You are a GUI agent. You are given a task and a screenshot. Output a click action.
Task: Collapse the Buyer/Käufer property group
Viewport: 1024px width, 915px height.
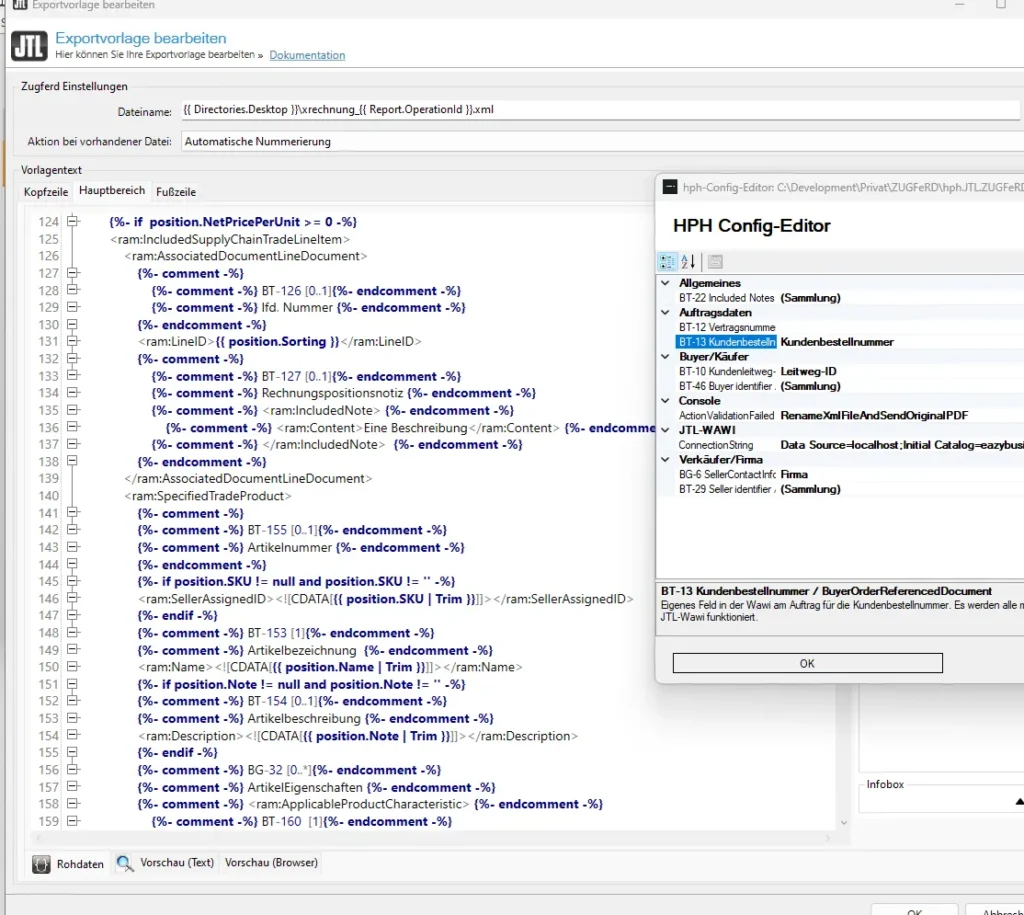tap(666, 357)
